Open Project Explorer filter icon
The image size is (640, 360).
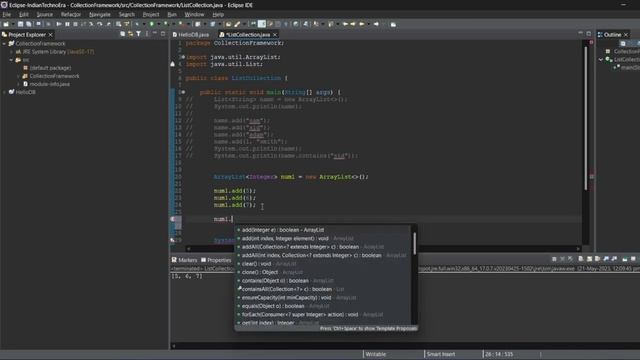click(x=138, y=34)
